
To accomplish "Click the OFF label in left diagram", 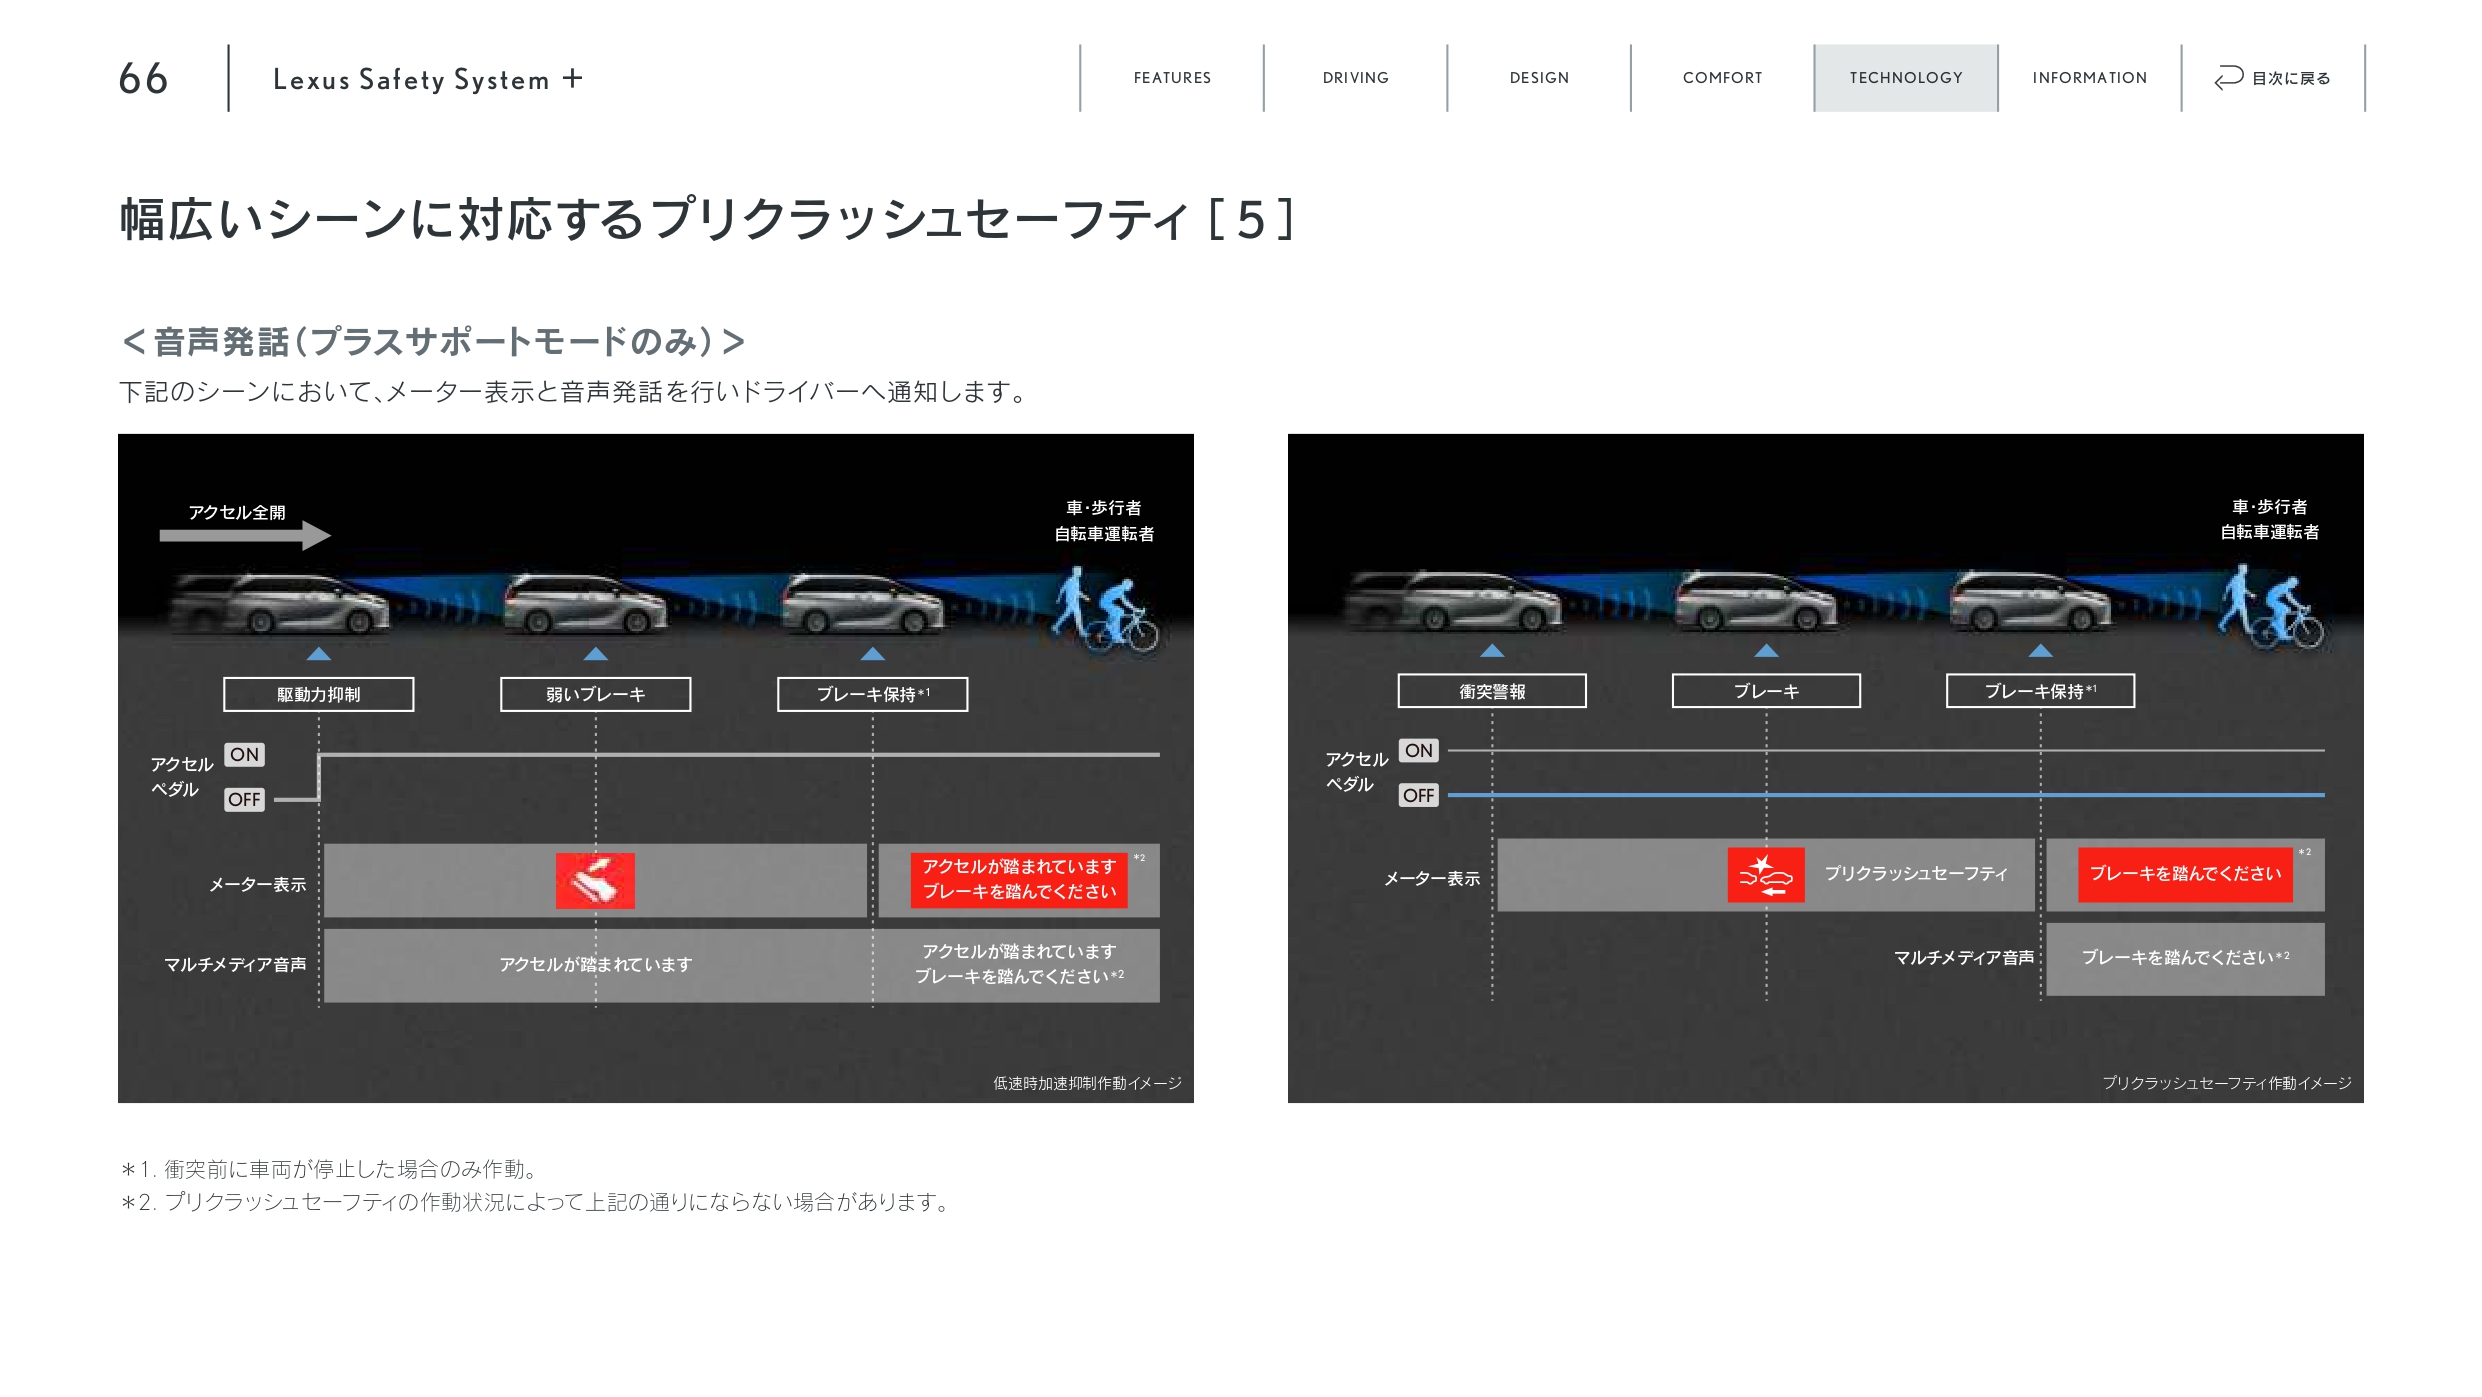I will click(x=244, y=799).
